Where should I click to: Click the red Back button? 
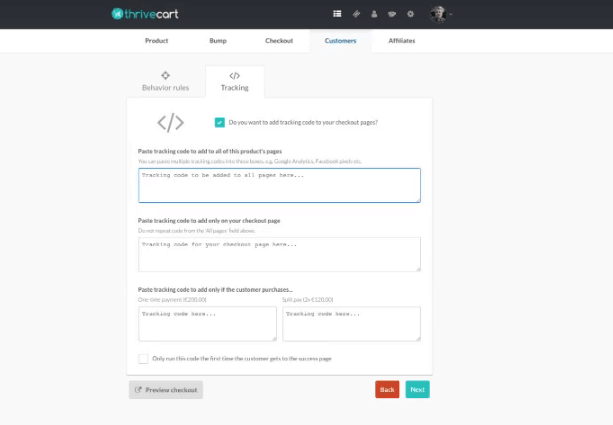click(387, 389)
